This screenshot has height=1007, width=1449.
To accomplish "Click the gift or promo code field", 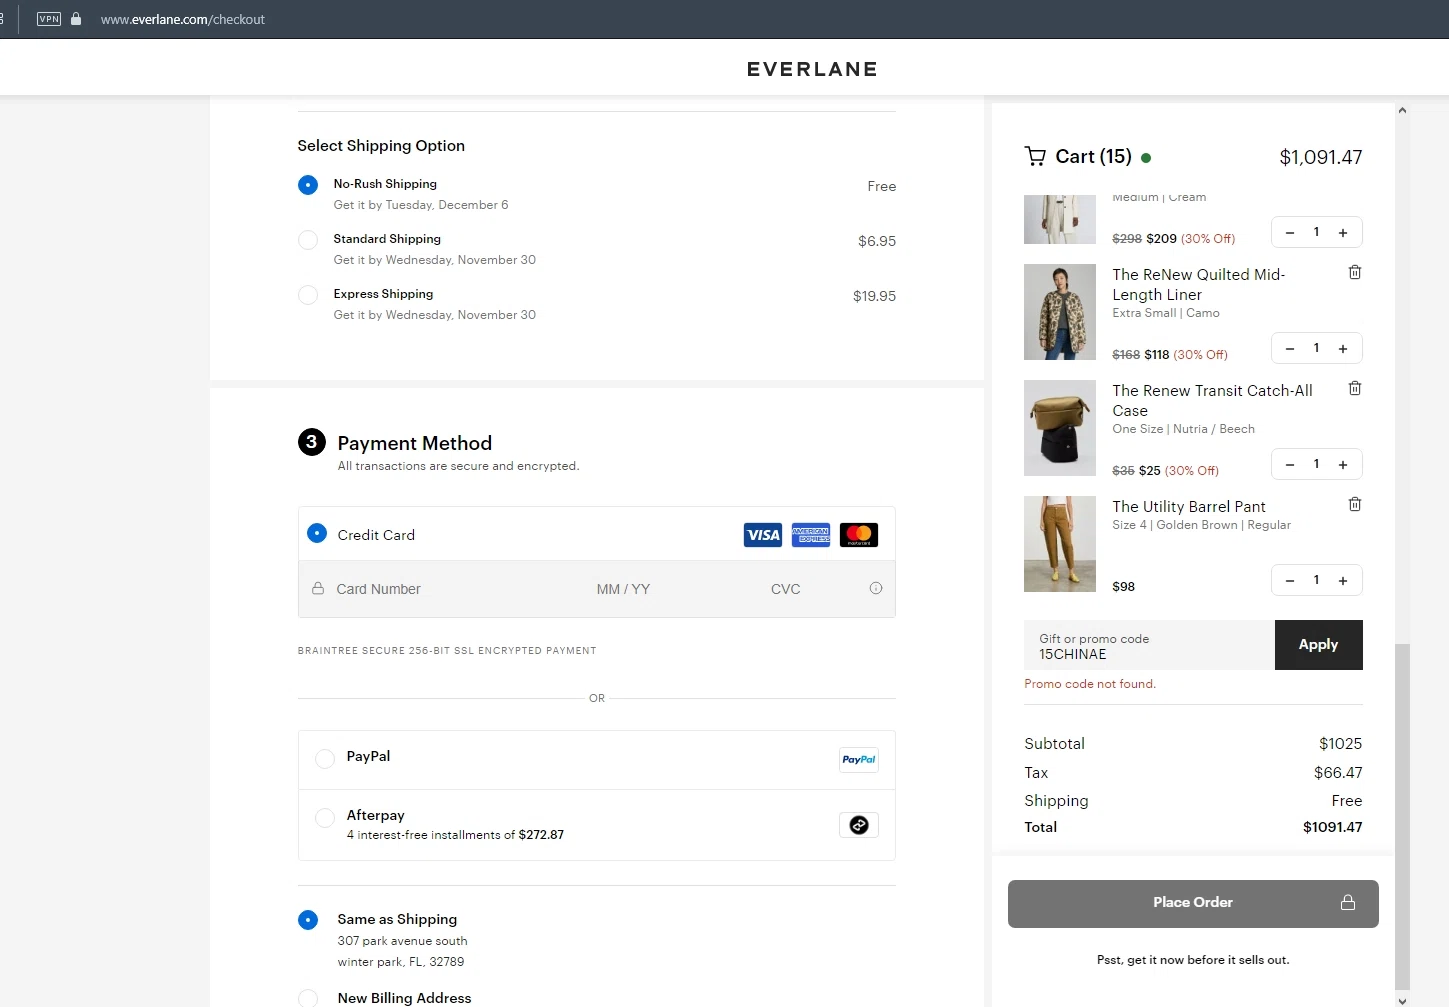I will point(1149,645).
